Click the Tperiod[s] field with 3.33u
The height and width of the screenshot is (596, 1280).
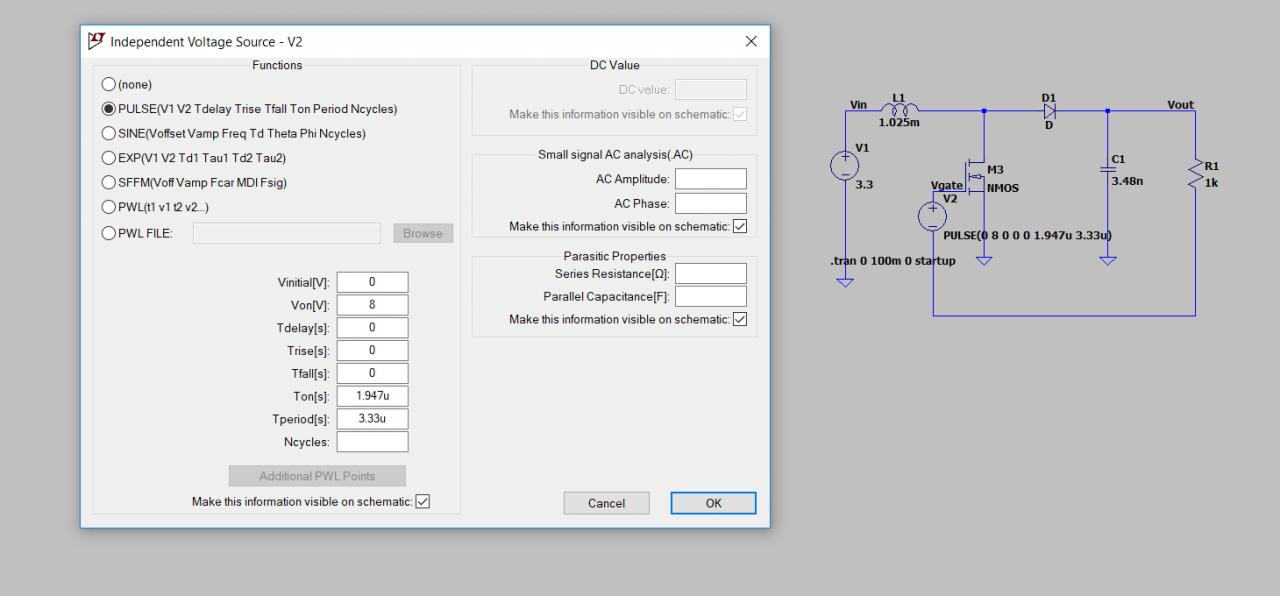pyautogui.click(x=372, y=419)
